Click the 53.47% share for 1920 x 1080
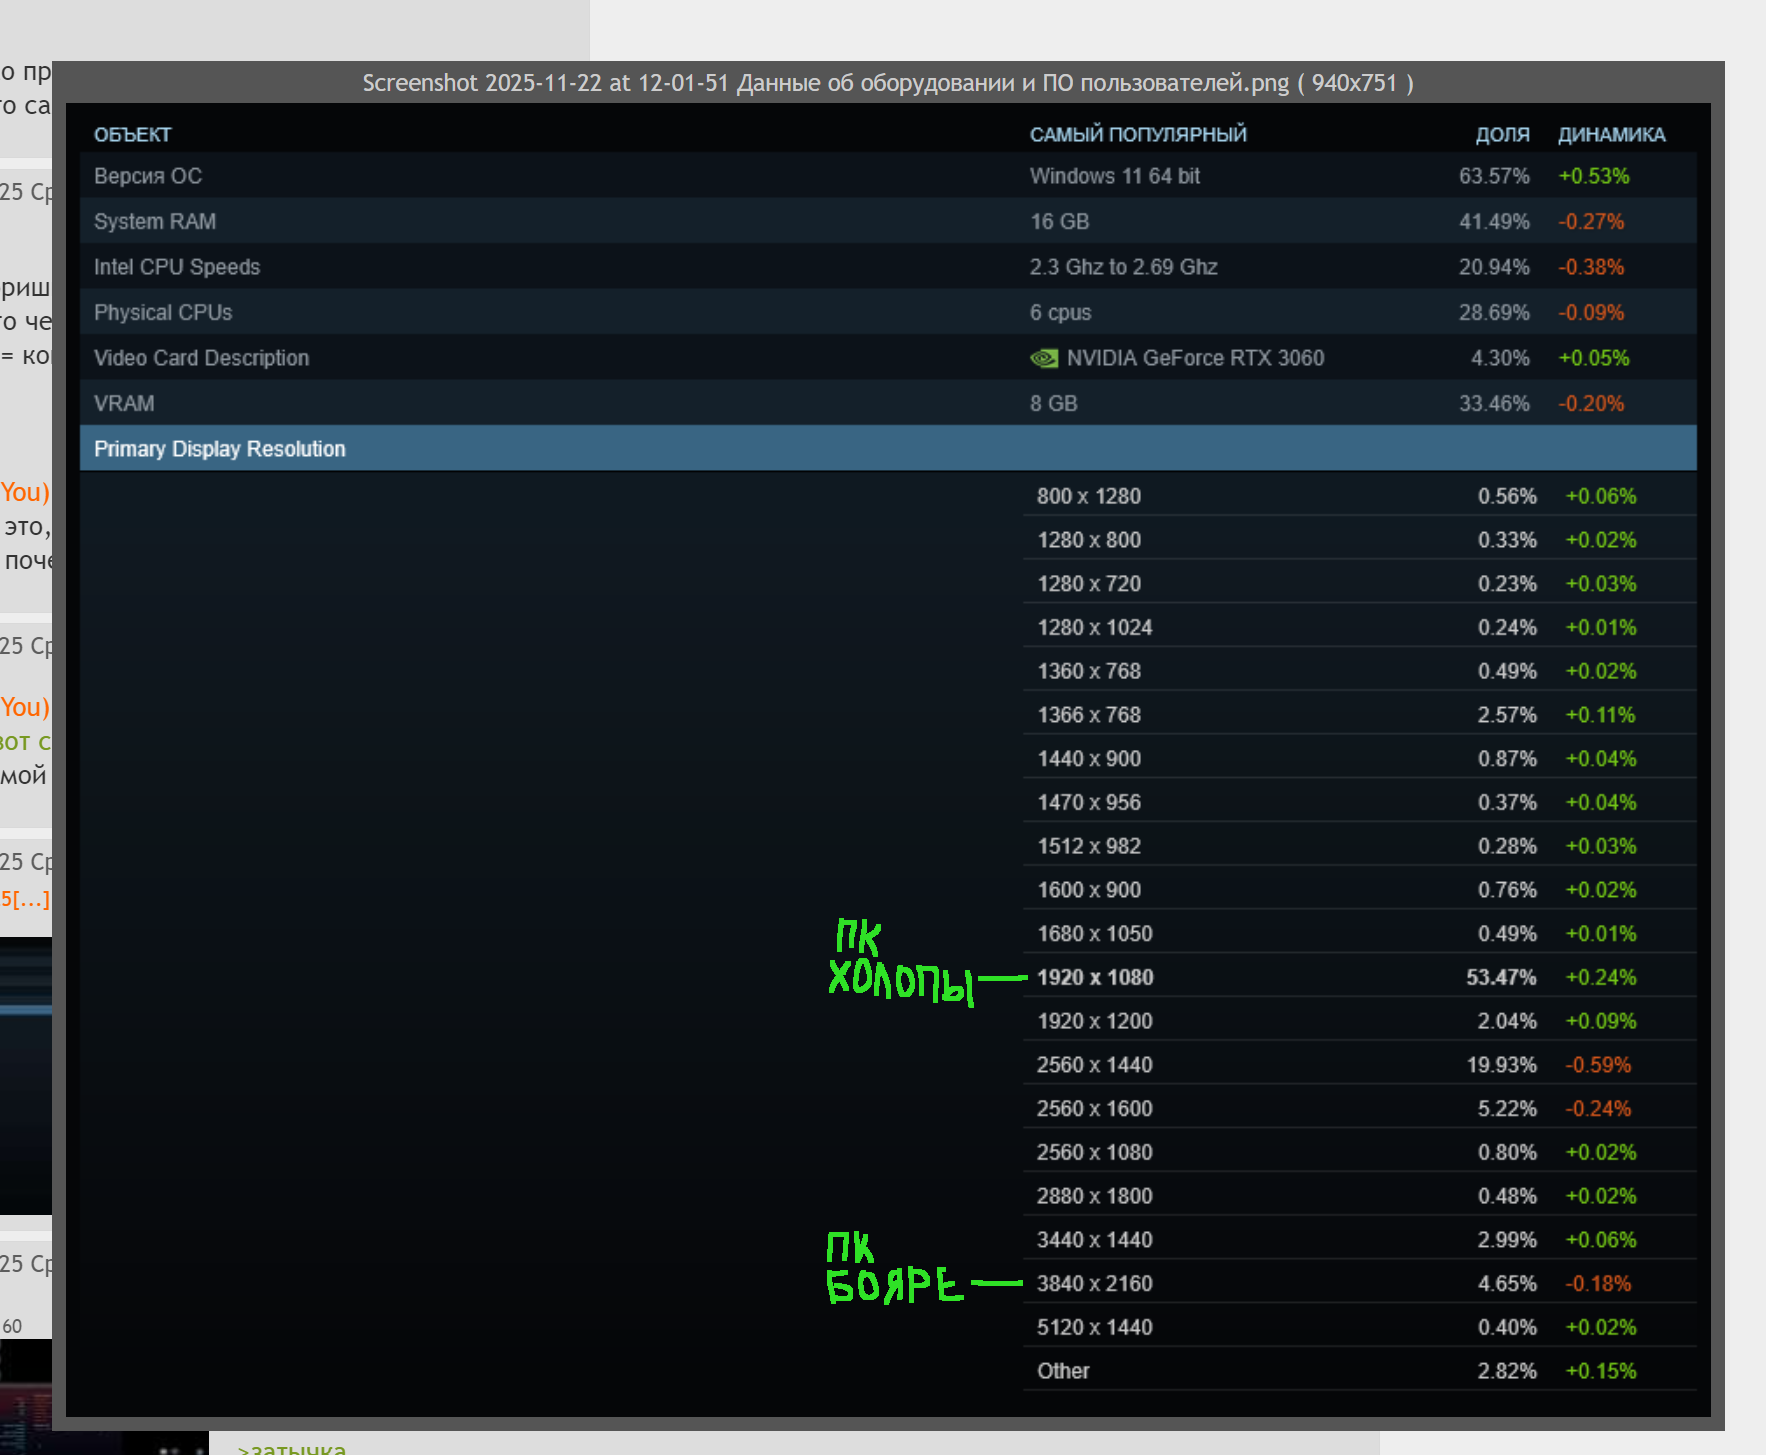The height and width of the screenshot is (1455, 1766). [x=1501, y=977]
